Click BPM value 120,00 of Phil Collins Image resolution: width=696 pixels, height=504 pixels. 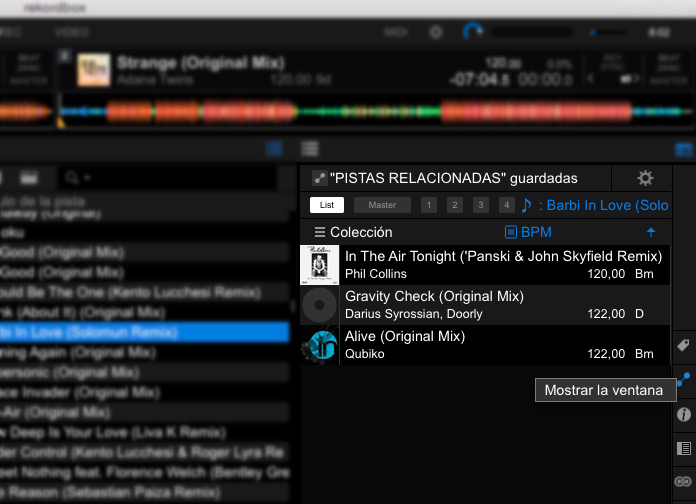click(x=606, y=274)
